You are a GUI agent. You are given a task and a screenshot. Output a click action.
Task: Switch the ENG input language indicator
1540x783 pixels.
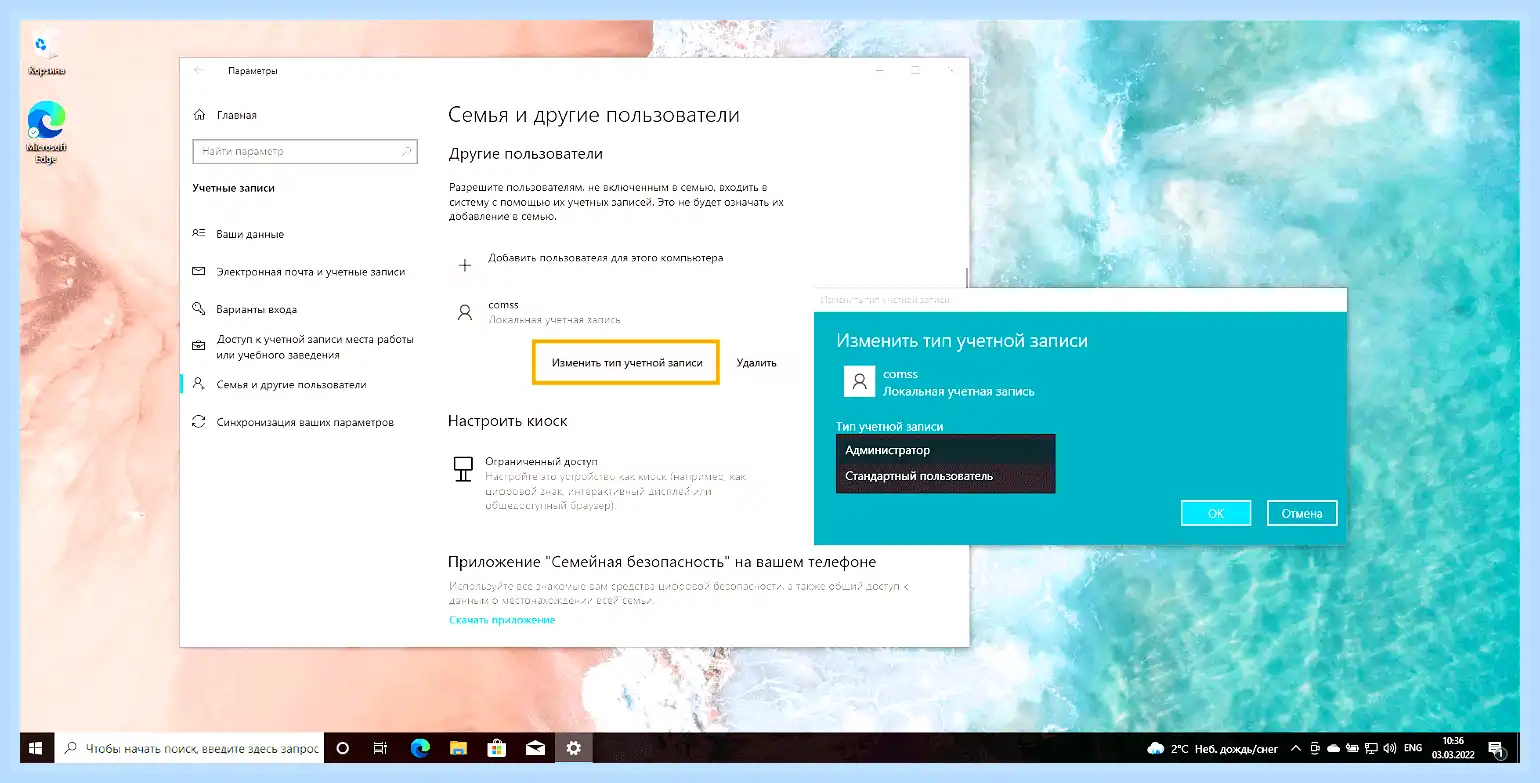click(x=1413, y=748)
